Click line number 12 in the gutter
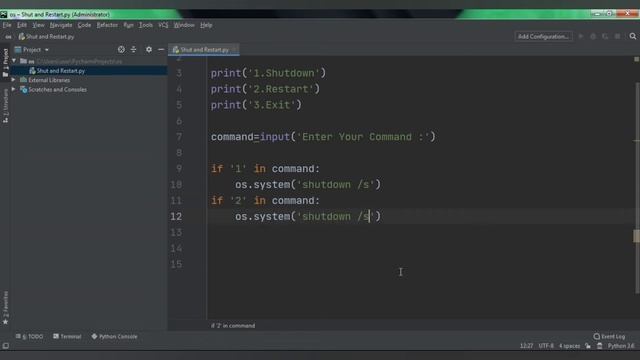 176,216
